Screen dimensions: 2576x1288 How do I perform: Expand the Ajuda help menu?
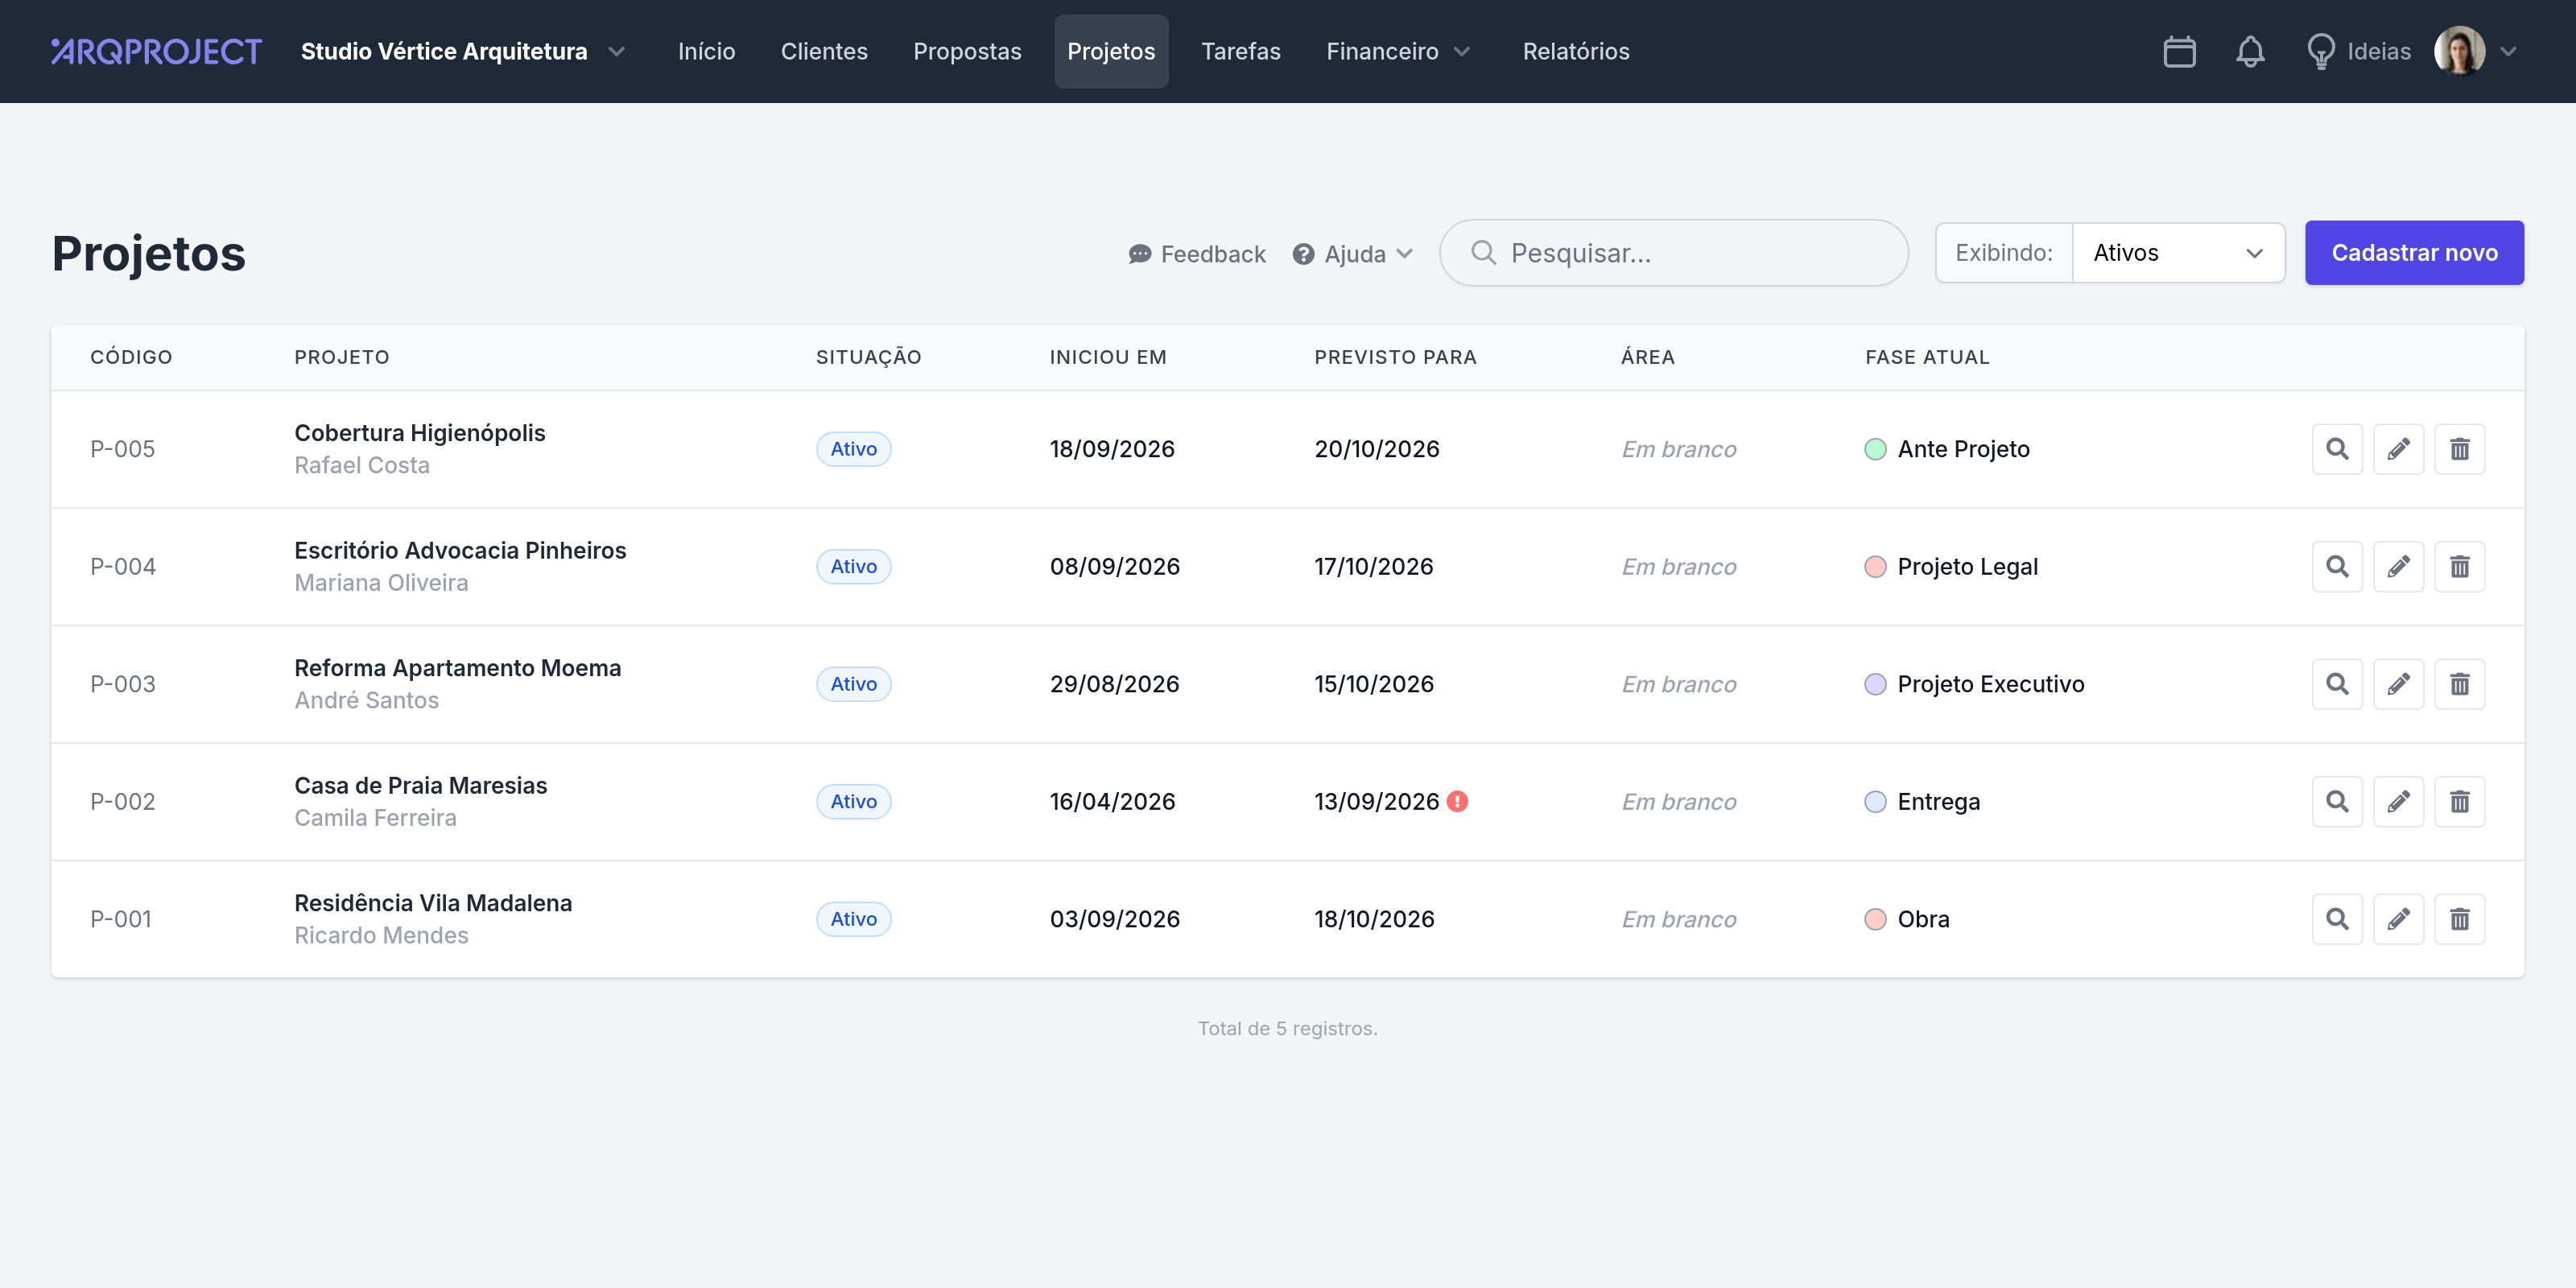[x=1352, y=254]
